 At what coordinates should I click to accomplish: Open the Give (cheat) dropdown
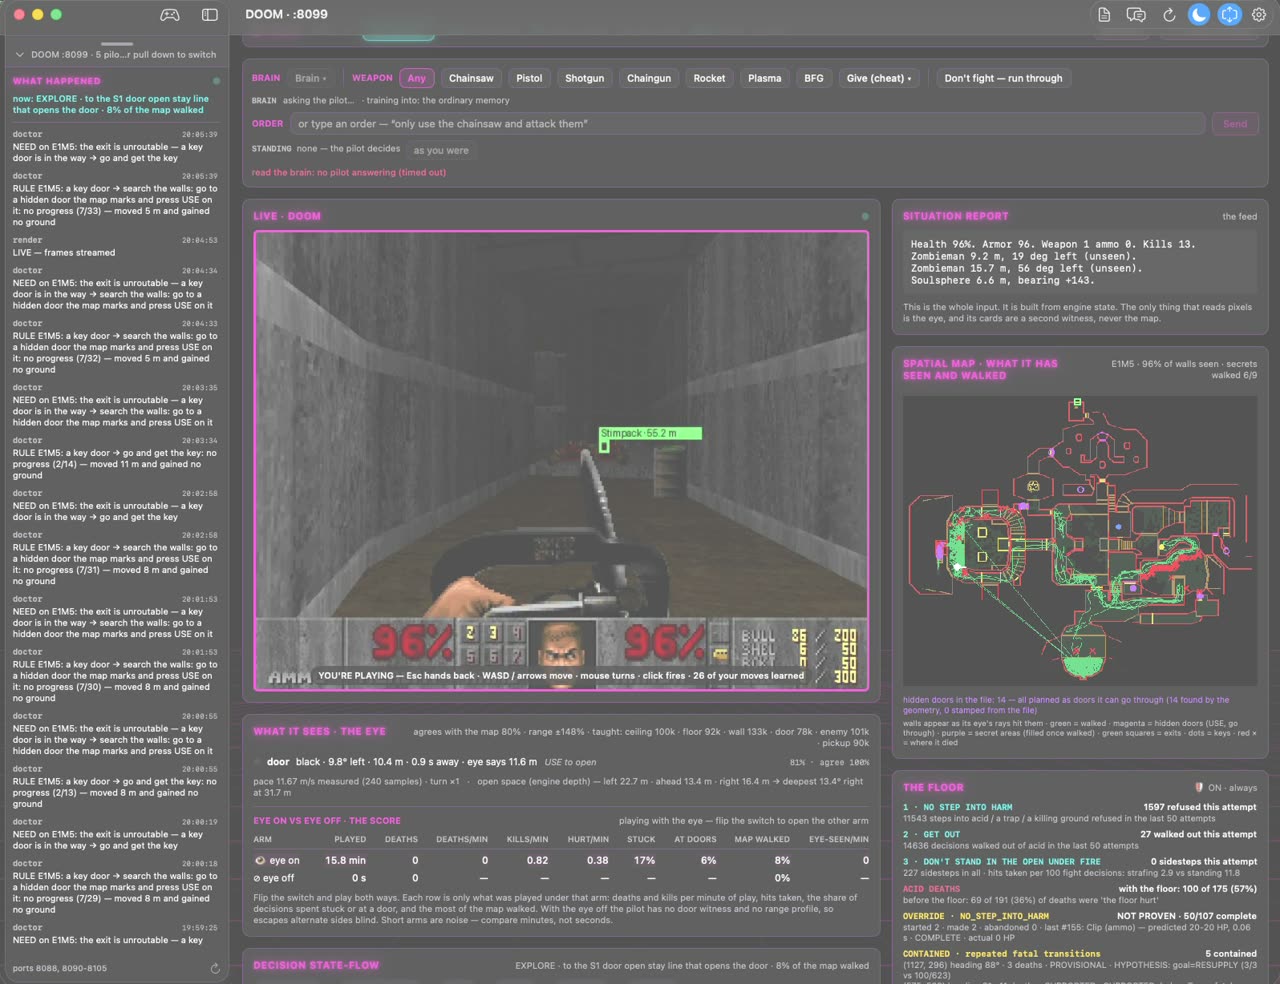click(879, 78)
